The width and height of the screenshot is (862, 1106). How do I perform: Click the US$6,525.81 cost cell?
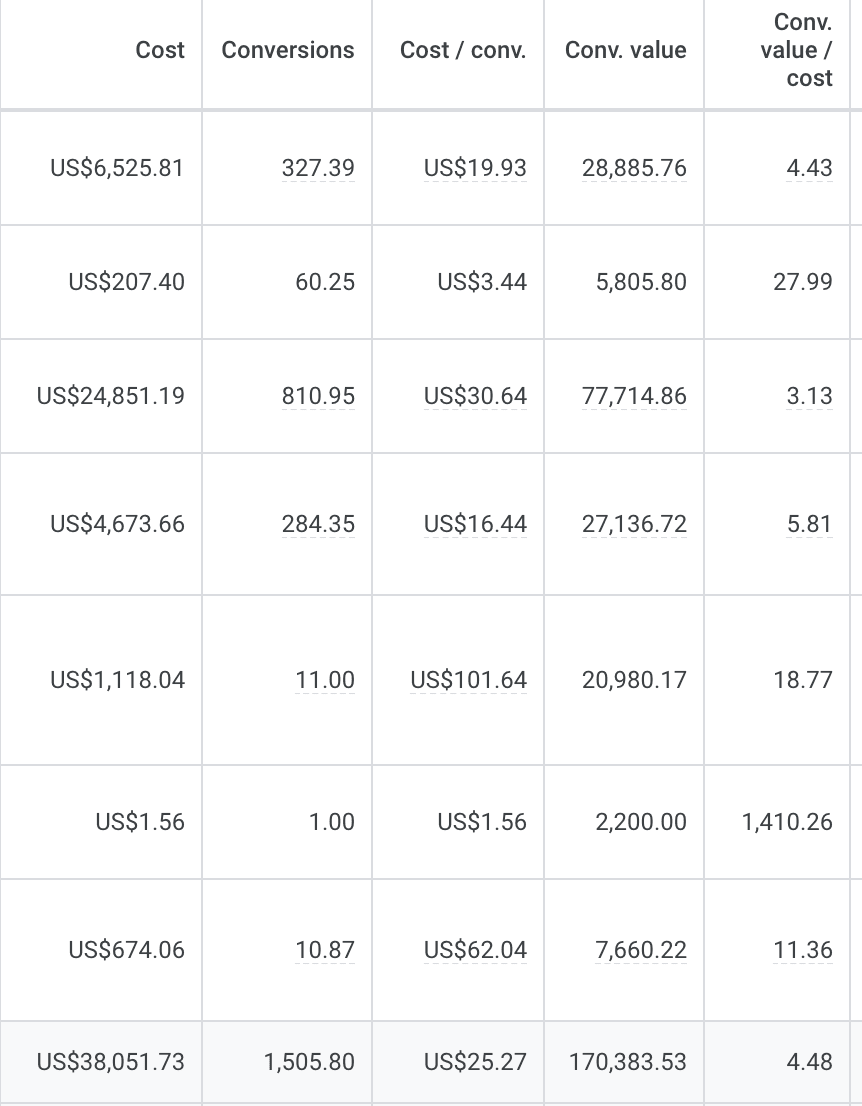(x=117, y=168)
